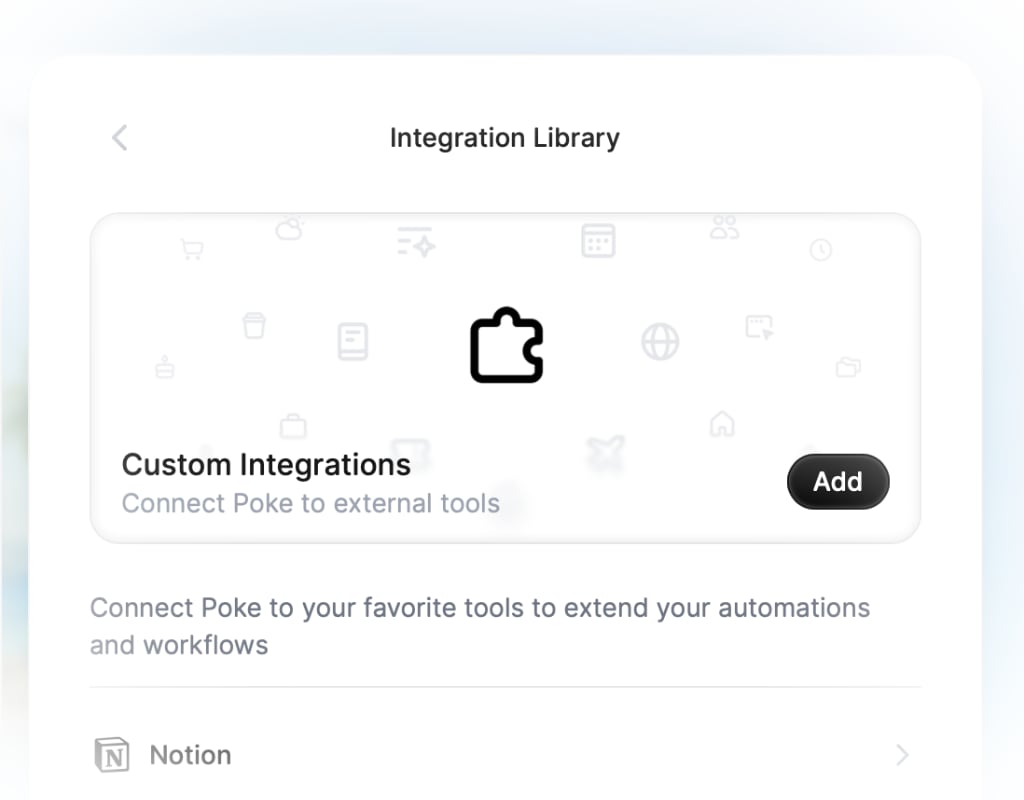Viewport: 1024px width, 800px height.
Task: Click the puzzle piece Custom Integrations icon
Action: coord(505,345)
